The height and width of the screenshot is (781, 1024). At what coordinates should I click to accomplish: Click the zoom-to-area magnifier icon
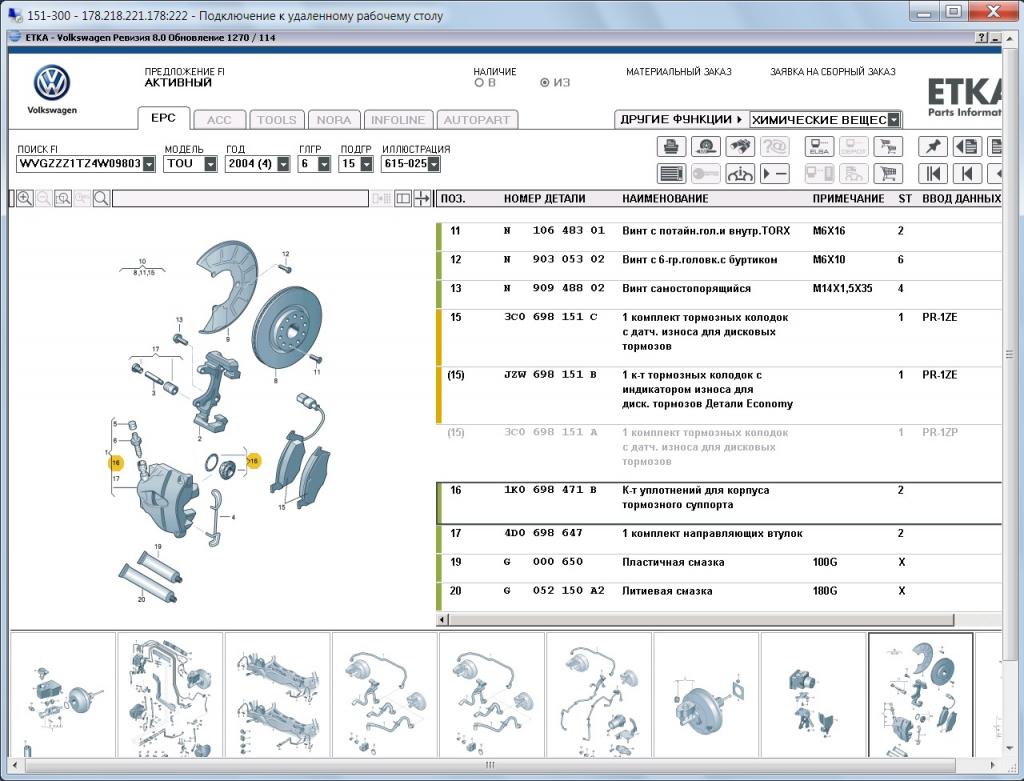tap(63, 199)
